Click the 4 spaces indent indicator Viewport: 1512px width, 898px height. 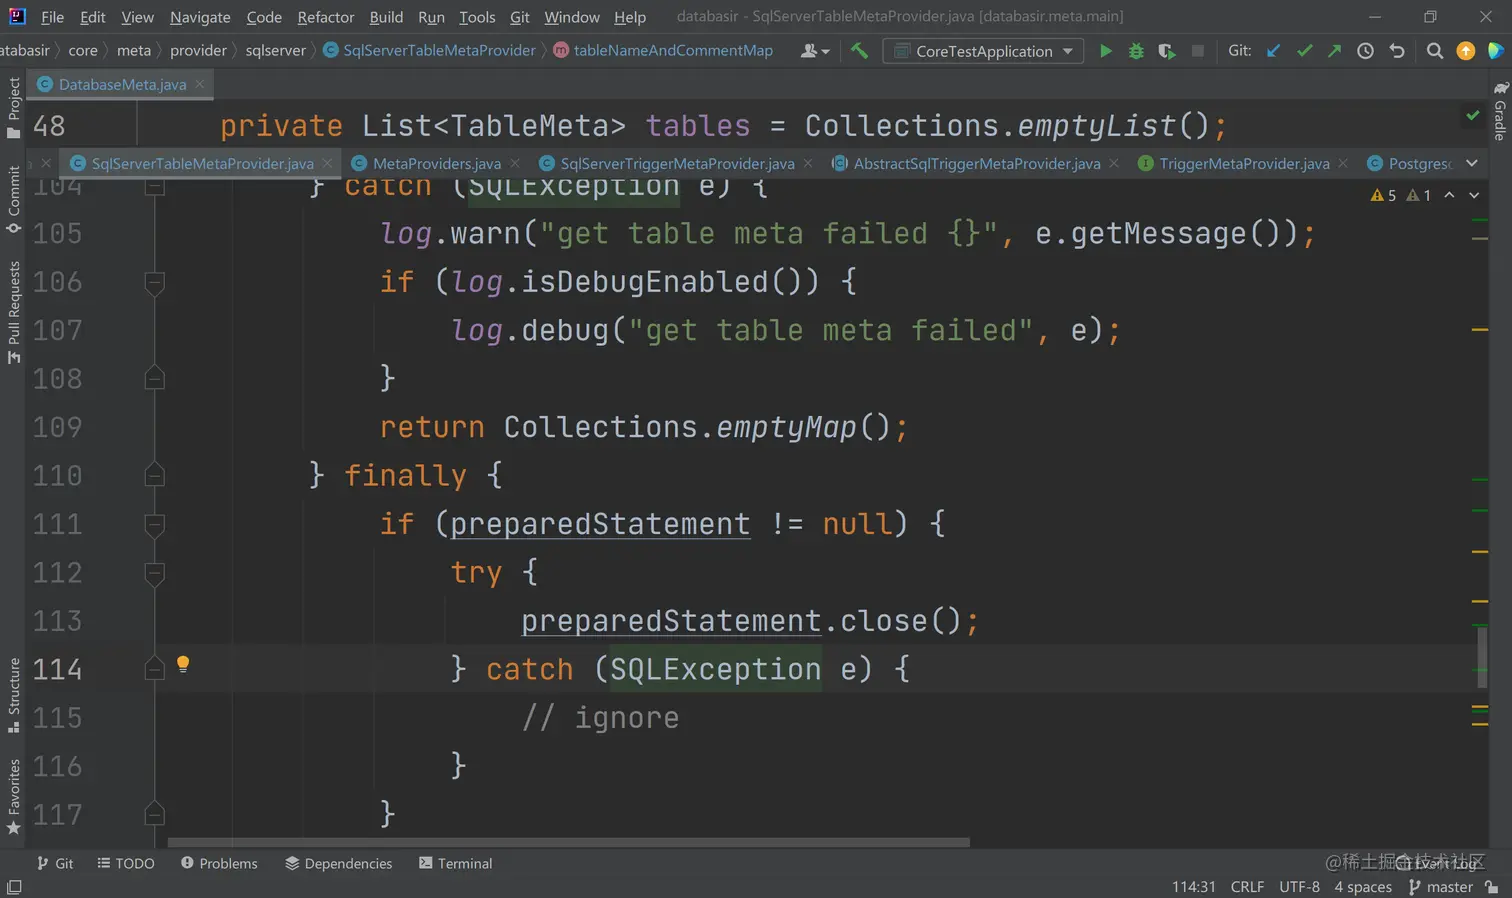point(1363,887)
